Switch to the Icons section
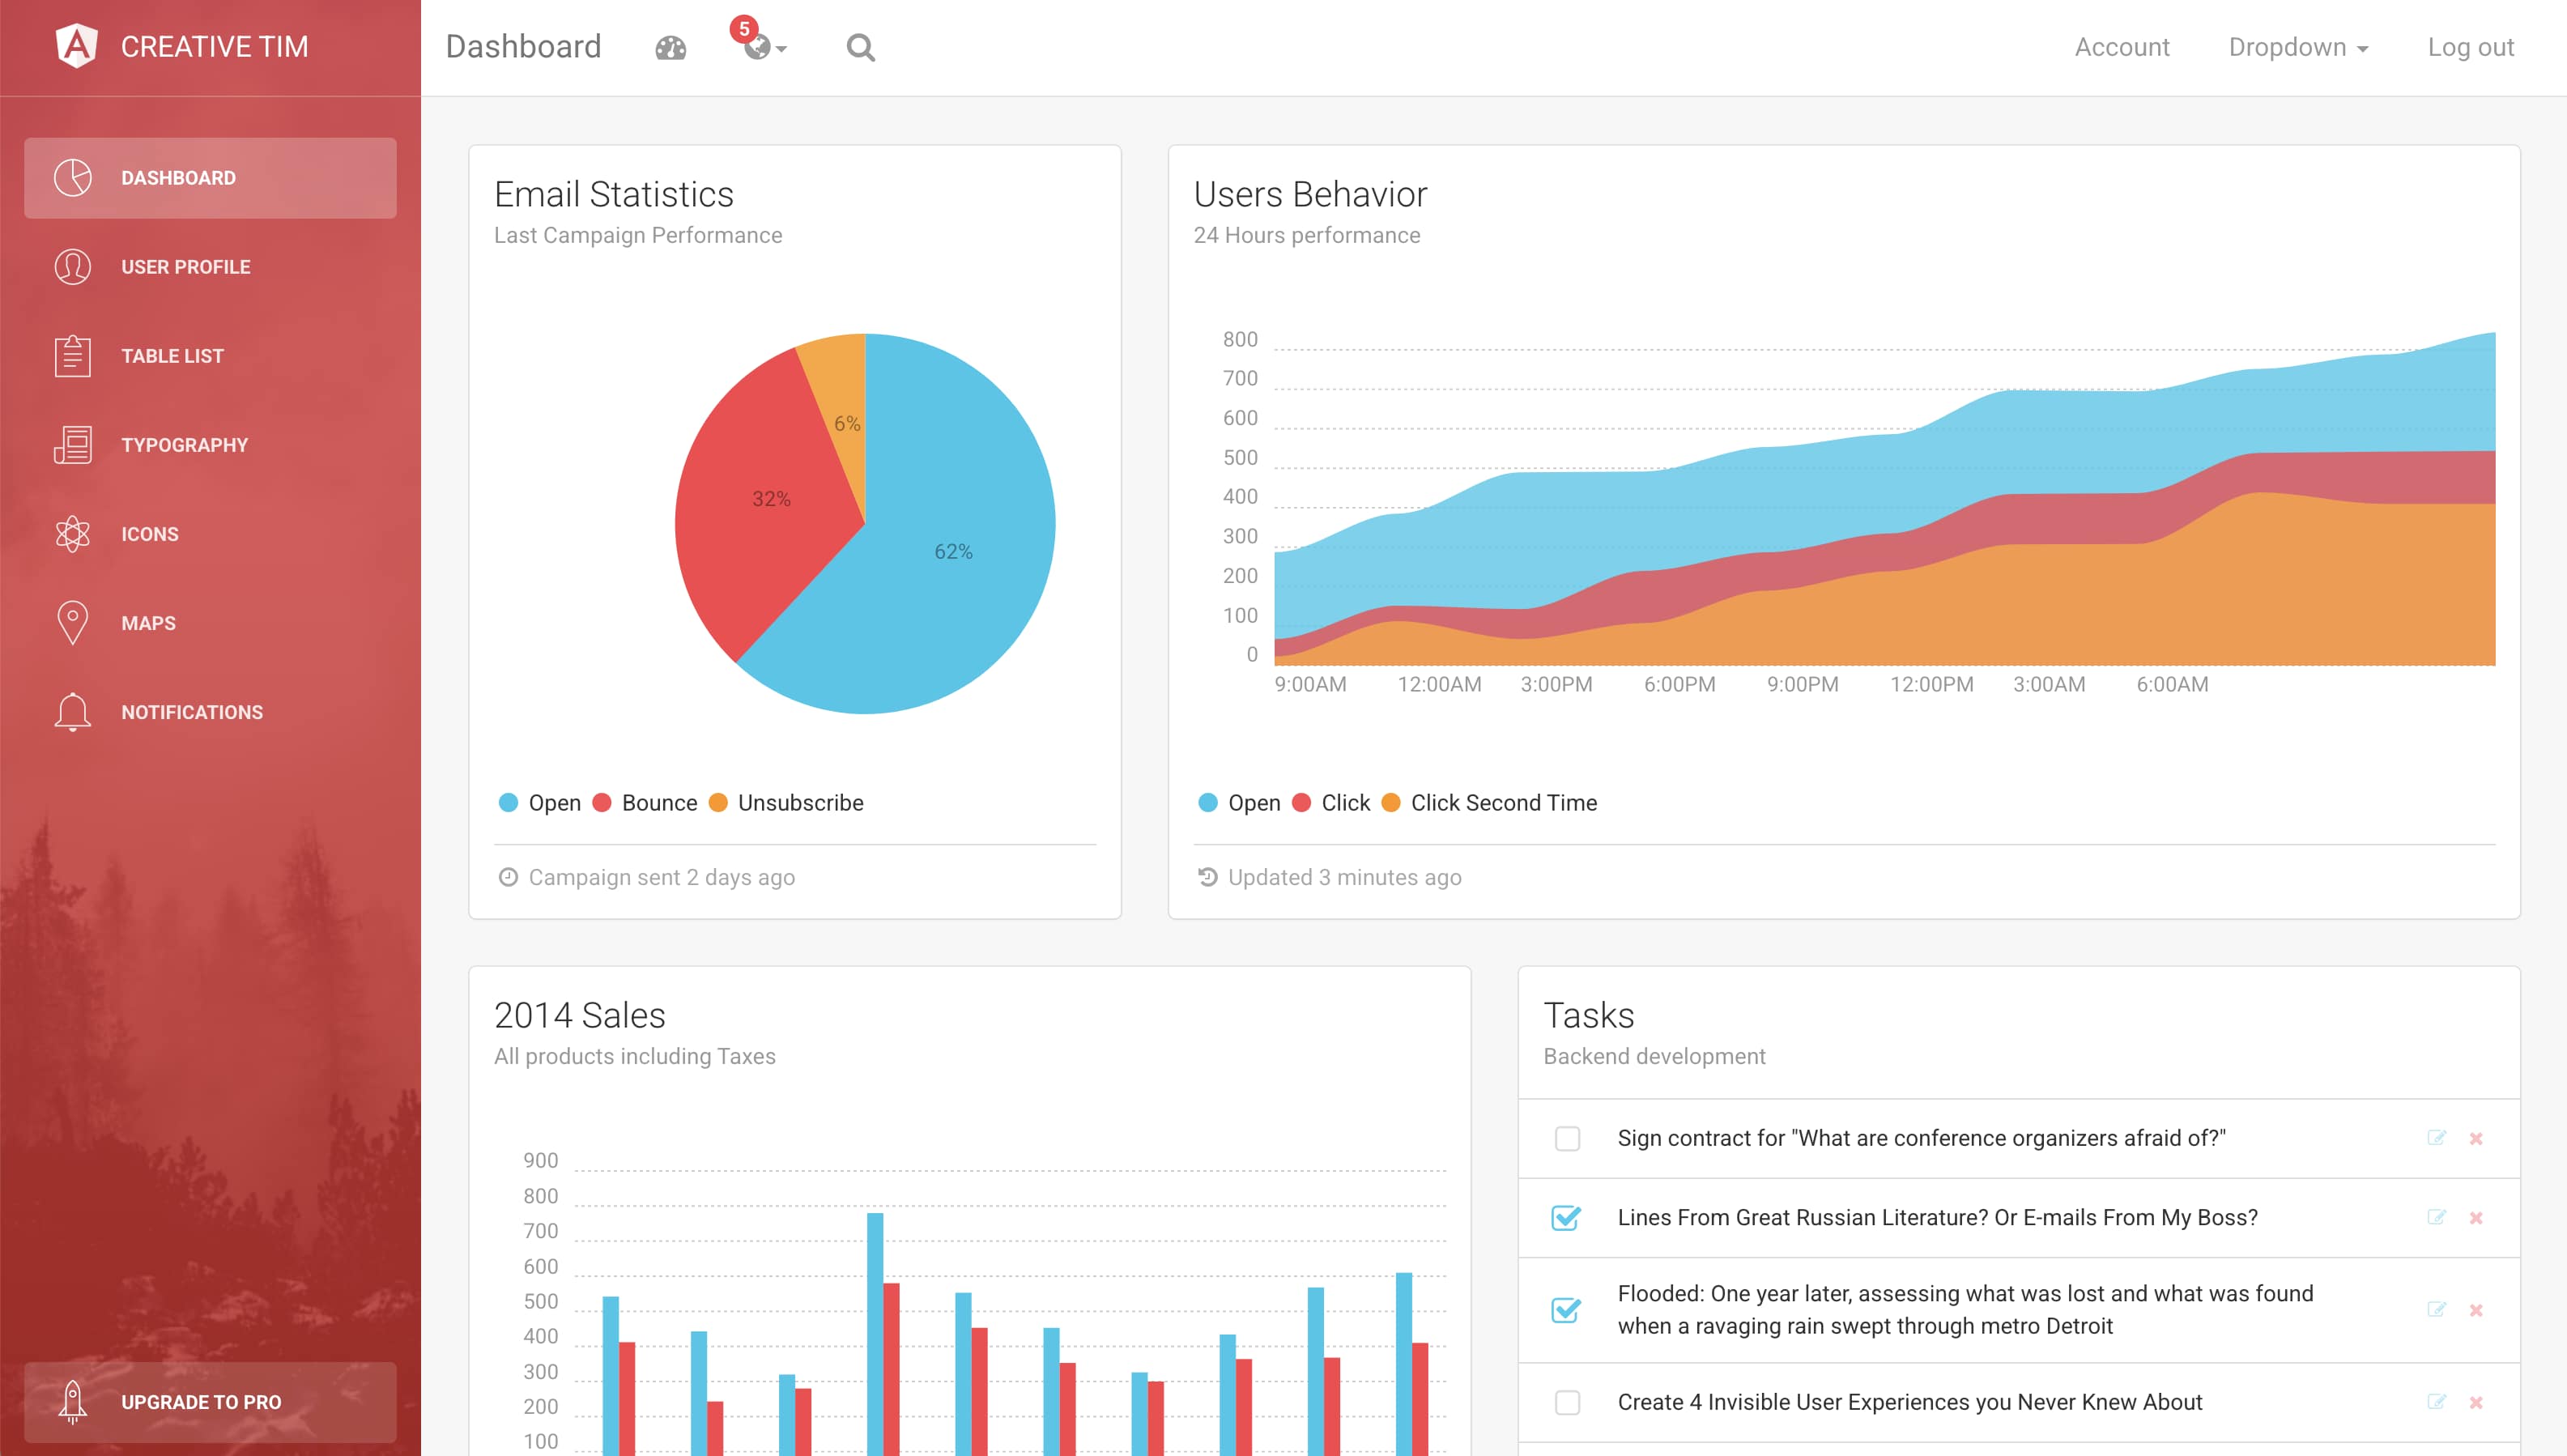This screenshot has height=1456, width=2567. pyautogui.click(x=71, y=533)
